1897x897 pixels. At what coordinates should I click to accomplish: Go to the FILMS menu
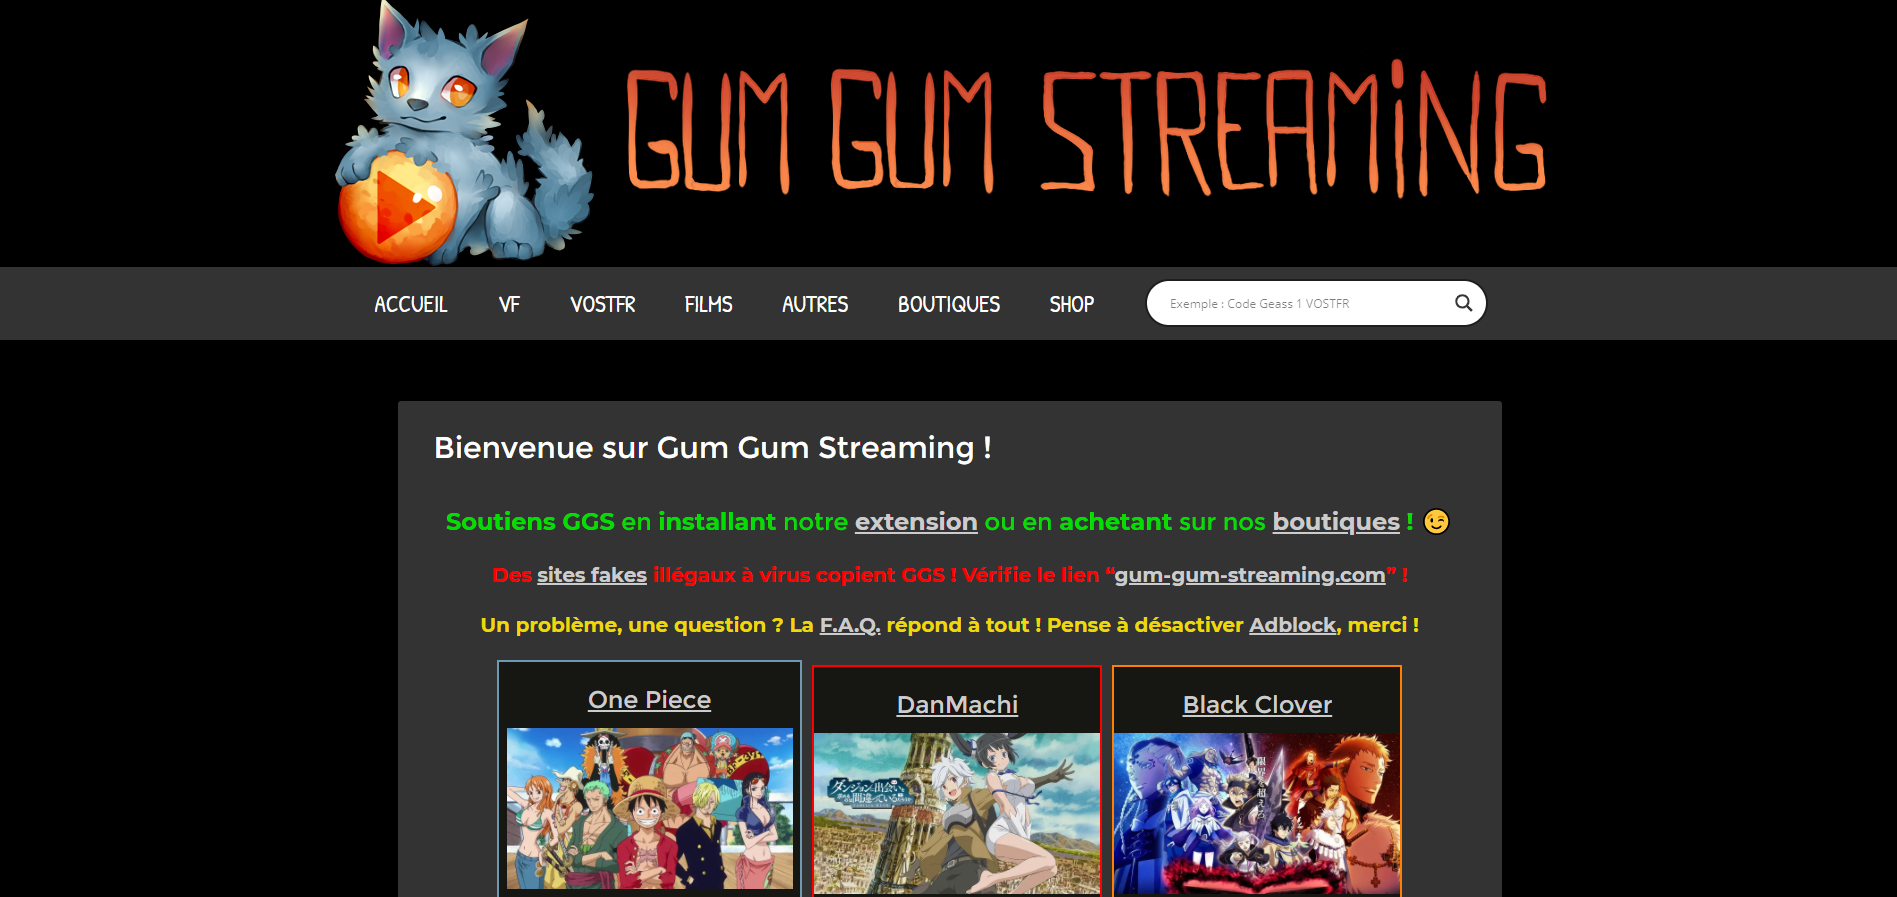708,304
